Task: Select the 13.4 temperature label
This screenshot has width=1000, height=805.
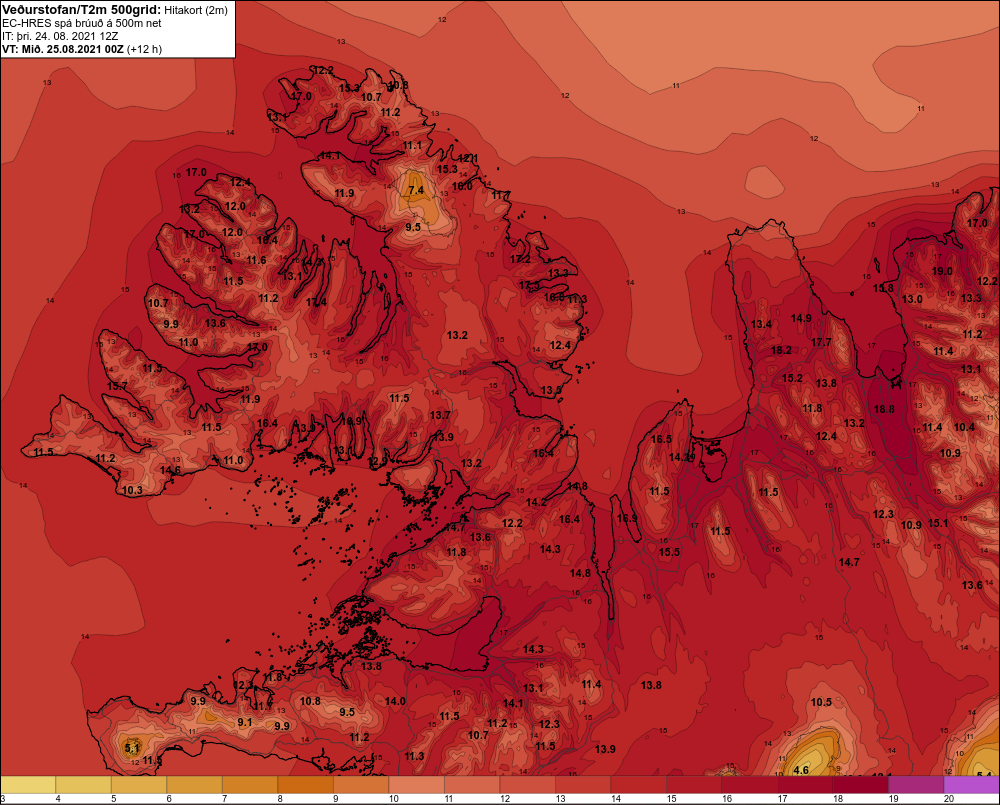Action: pos(761,324)
